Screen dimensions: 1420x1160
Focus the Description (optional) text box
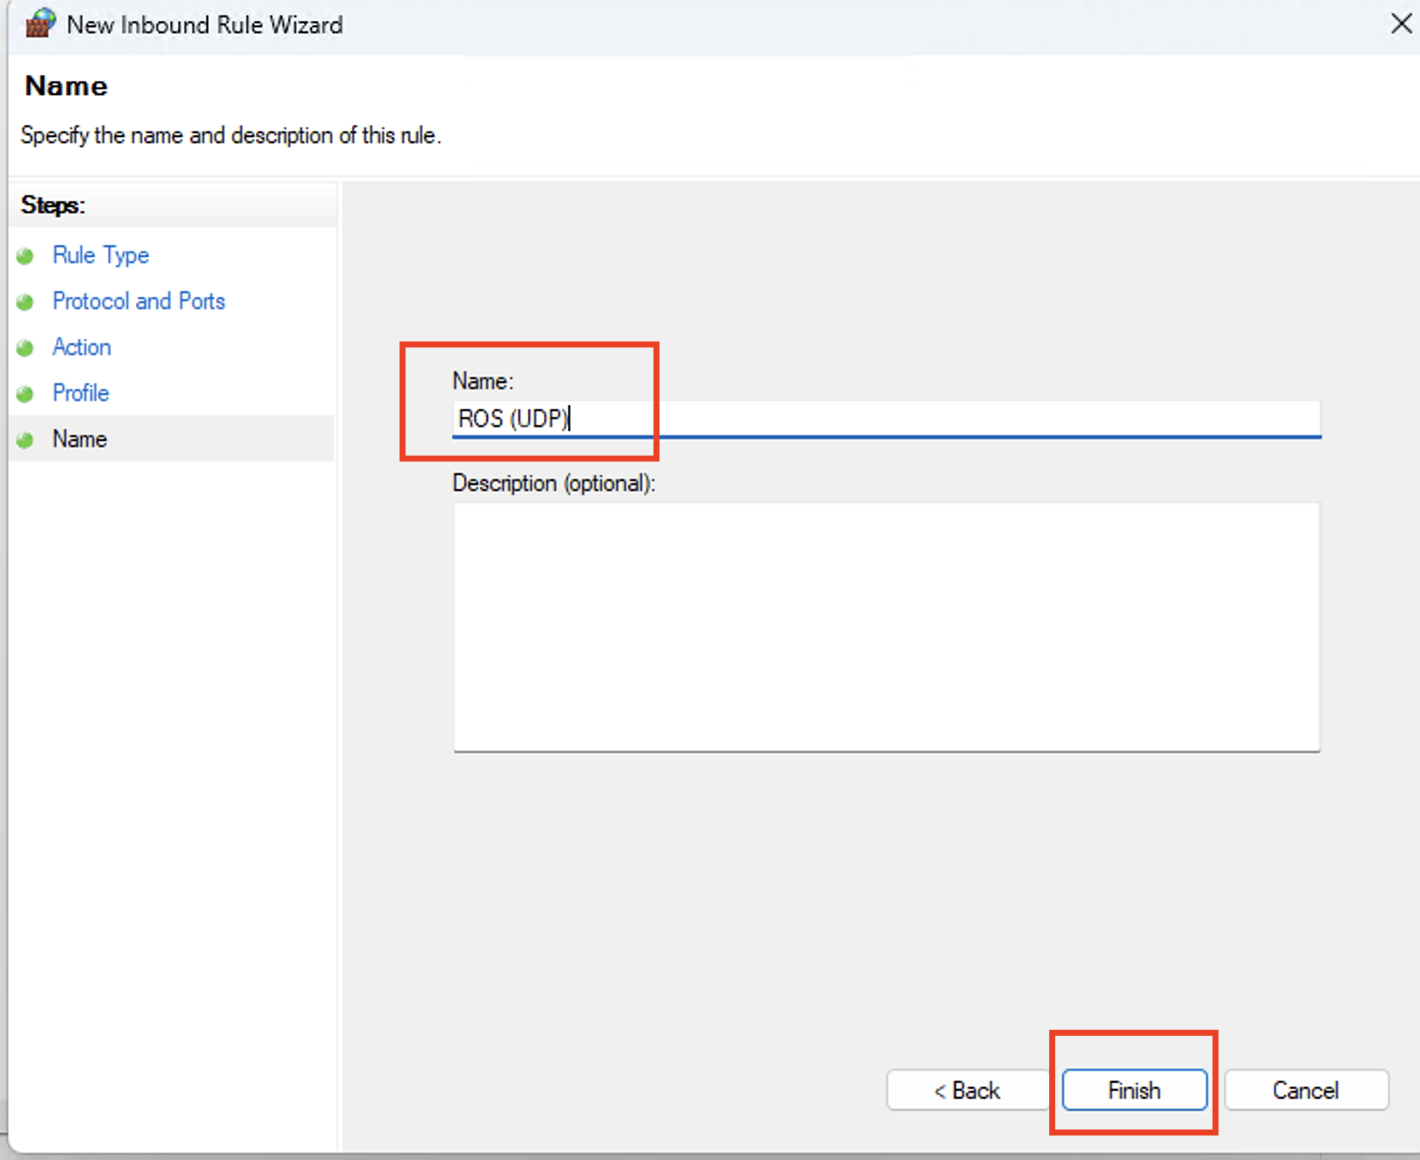886,627
